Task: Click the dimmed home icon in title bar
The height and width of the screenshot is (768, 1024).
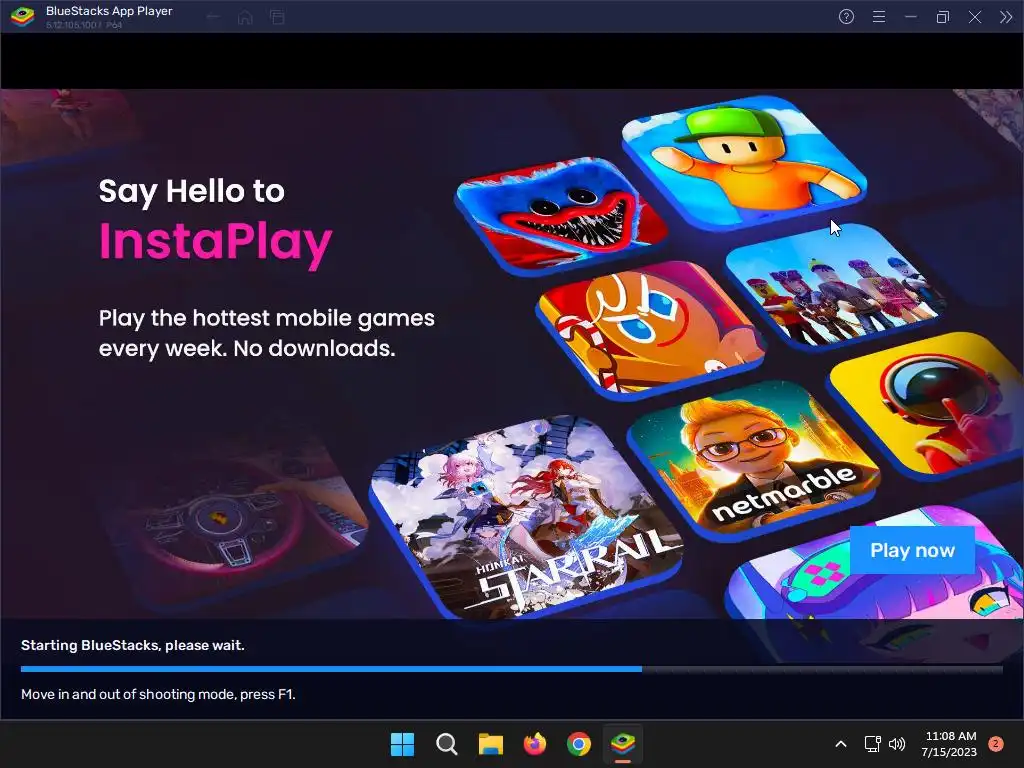Action: click(x=245, y=18)
